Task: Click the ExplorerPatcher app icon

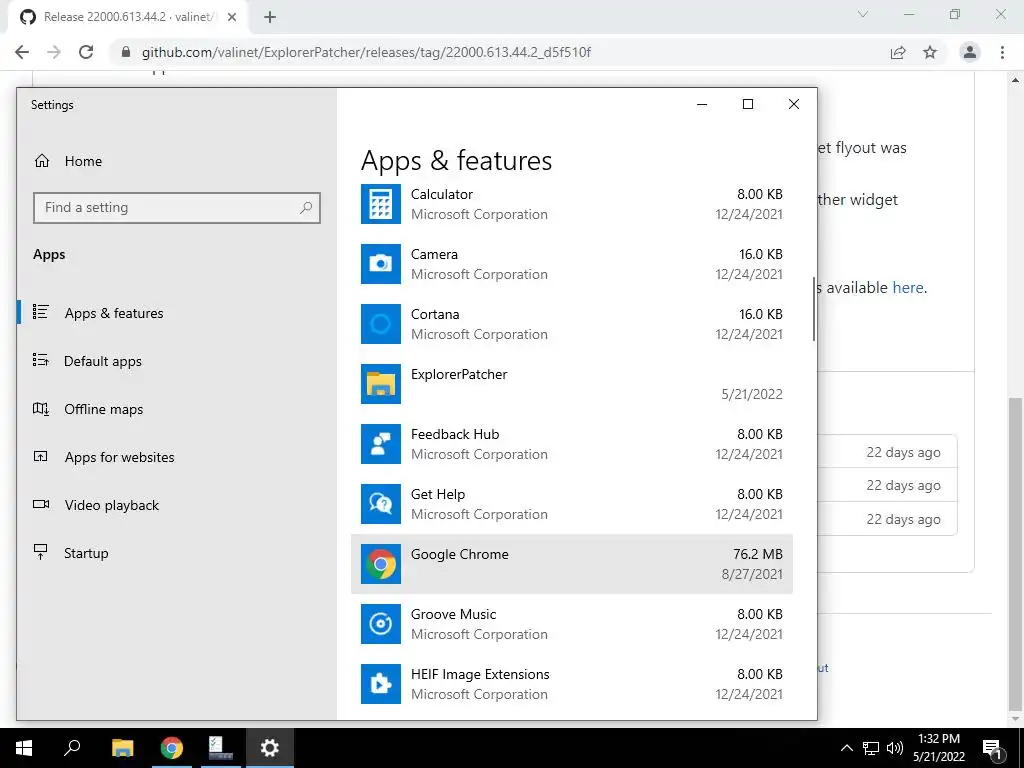Action: 381,384
